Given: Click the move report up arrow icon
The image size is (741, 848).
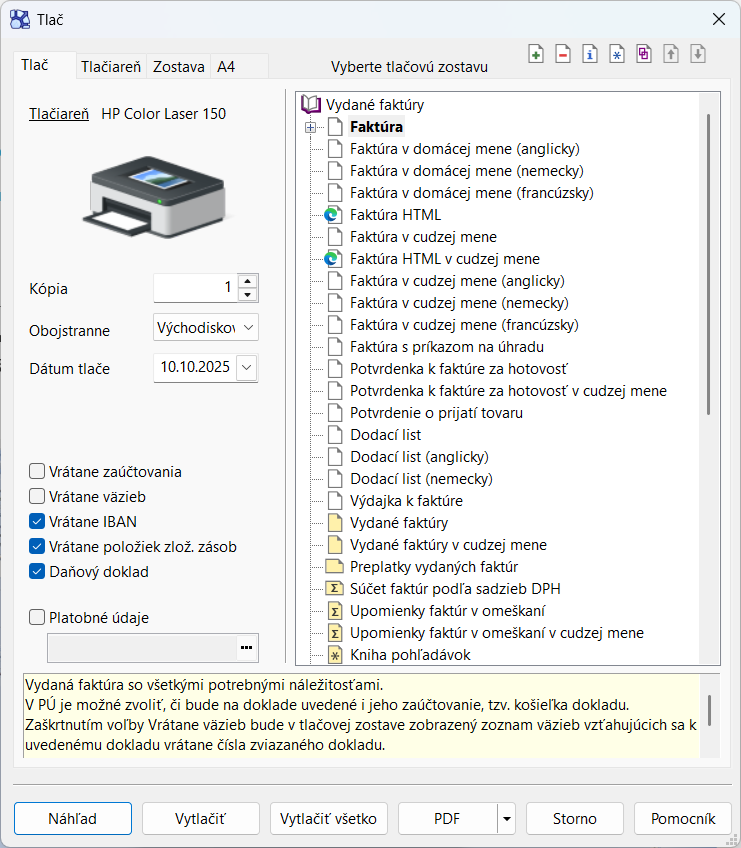Looking at the screenshot, I should coord(671,55).
